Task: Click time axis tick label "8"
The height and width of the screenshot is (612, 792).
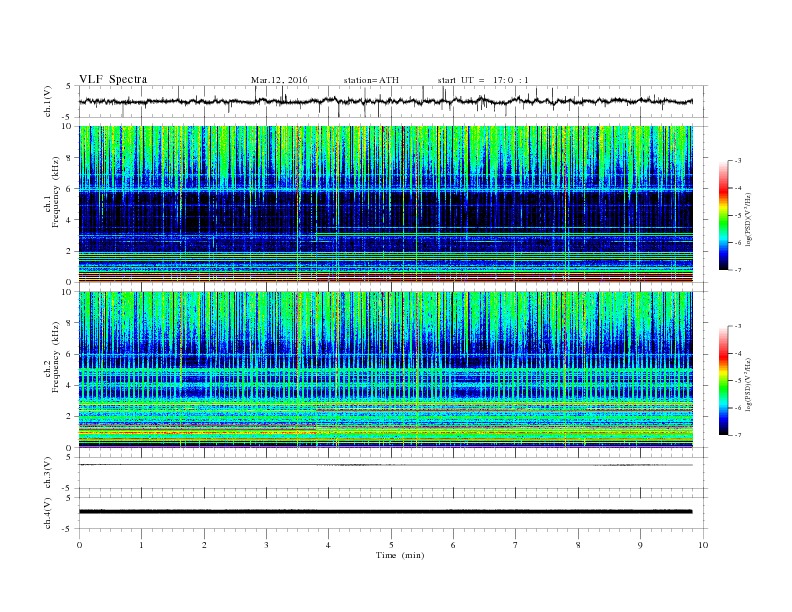Action: point(578,545)
